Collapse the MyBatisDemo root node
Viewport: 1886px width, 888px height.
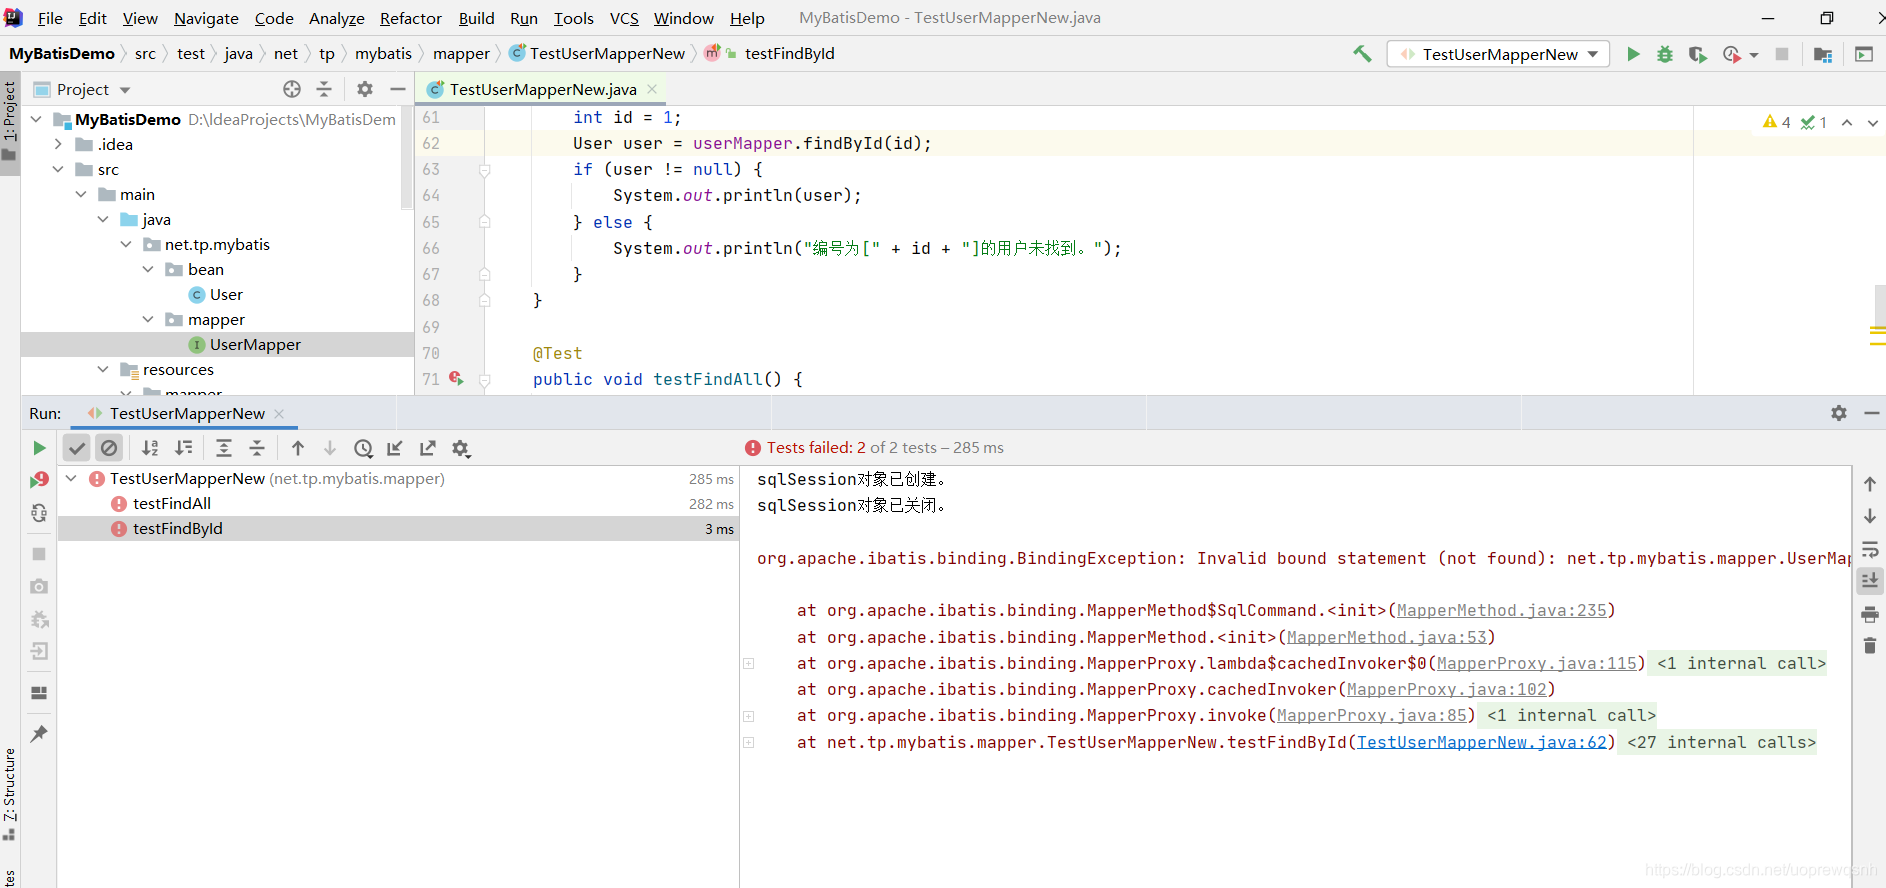[36, 119]
